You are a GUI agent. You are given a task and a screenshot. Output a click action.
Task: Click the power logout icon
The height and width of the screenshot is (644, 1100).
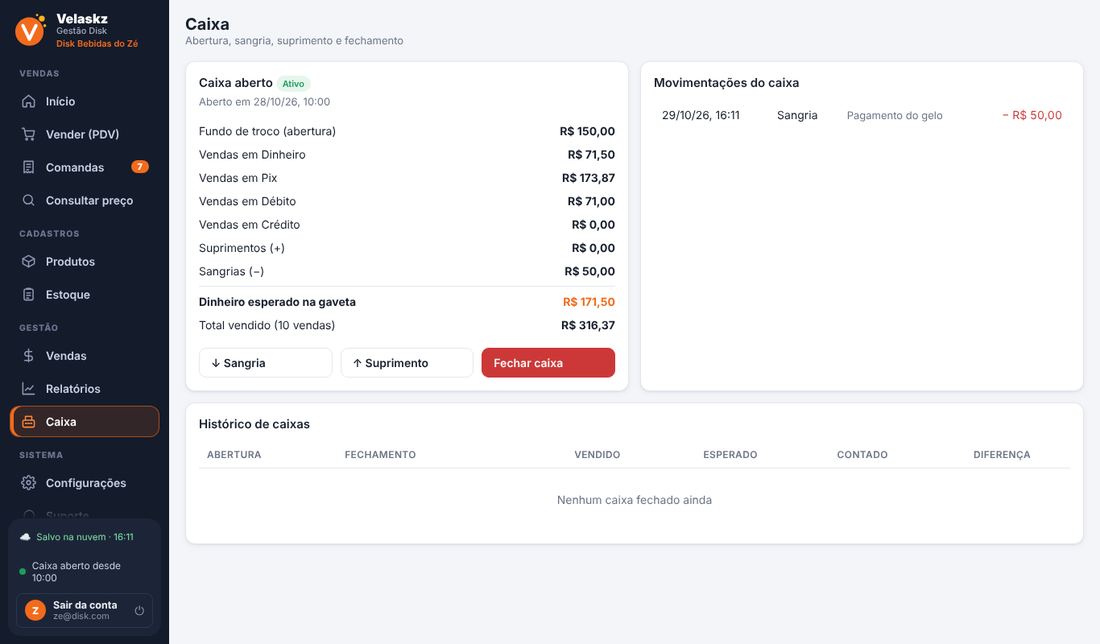point(139,610)
